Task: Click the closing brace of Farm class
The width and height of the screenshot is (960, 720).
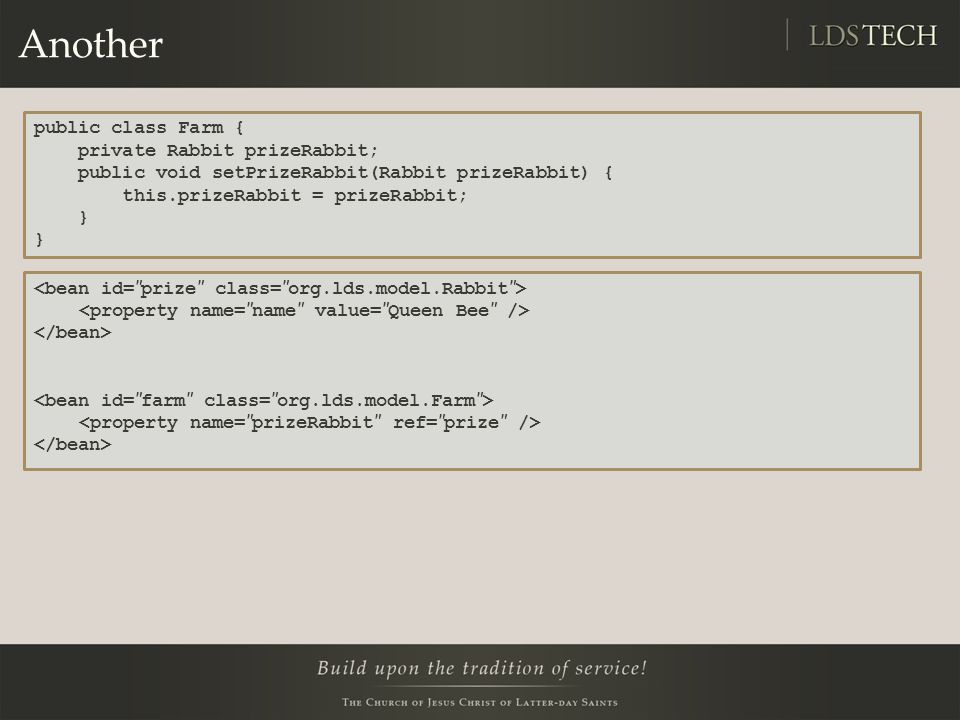Action: 39,239
